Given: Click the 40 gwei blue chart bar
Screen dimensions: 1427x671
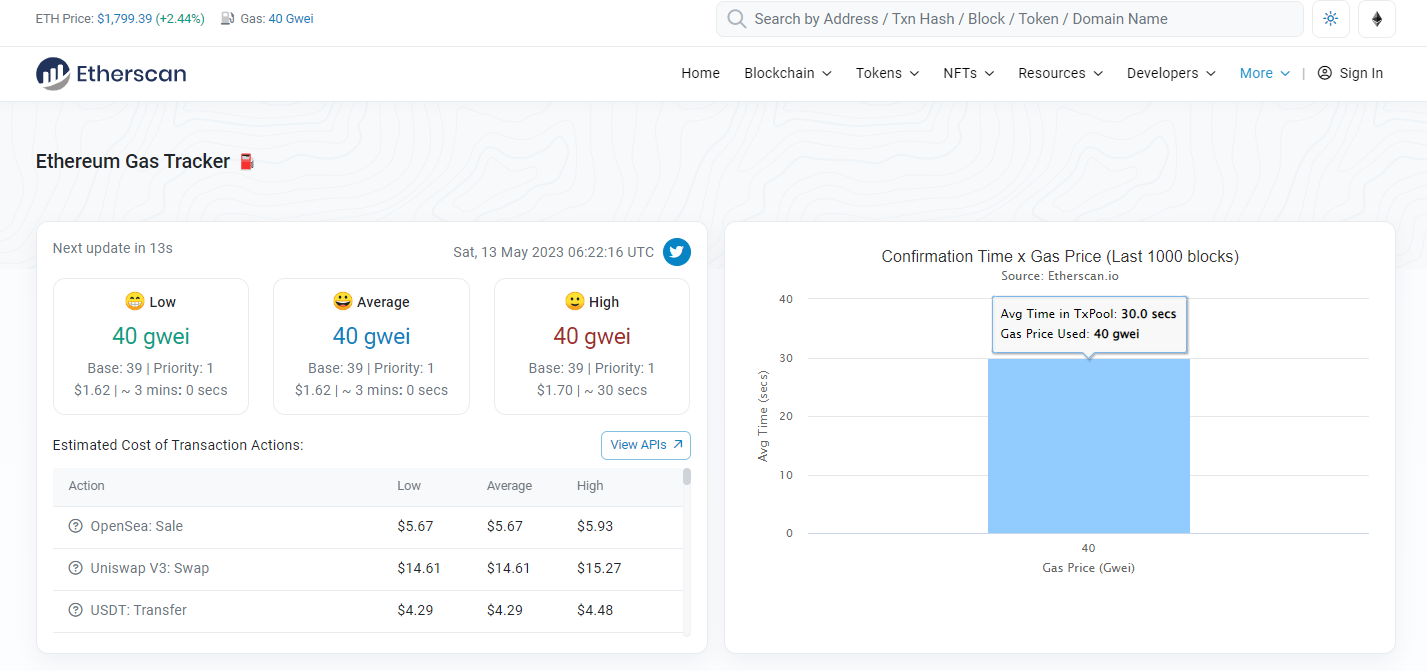Looking at the screenshot, I should [1088, 446].
